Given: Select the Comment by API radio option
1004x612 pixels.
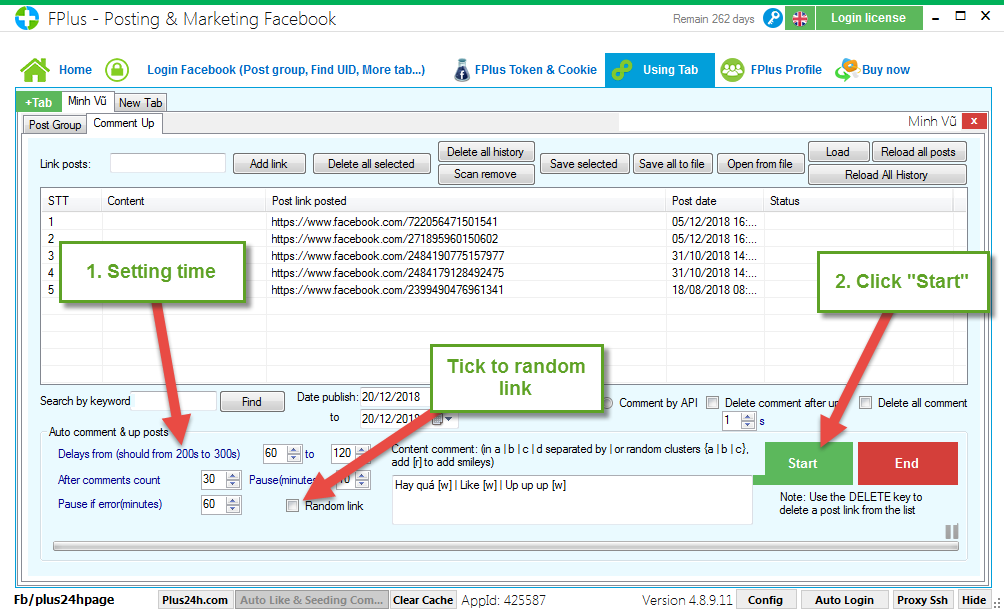Looking at the screenshot, I should click(x=607, y=403).
